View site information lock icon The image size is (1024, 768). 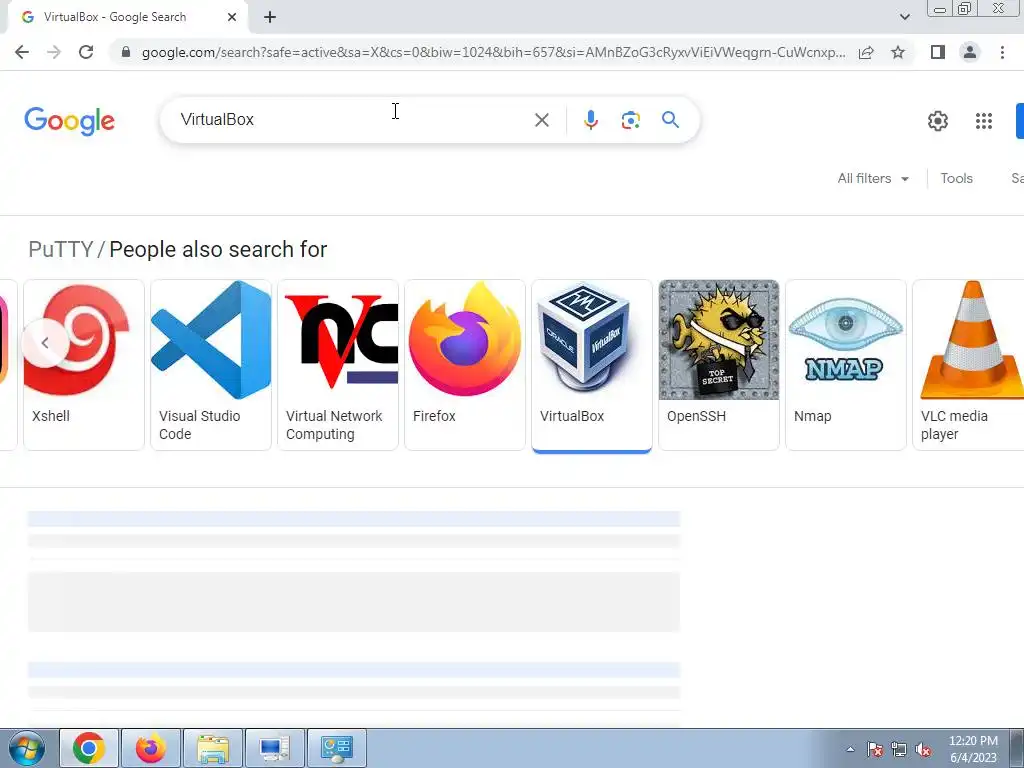126,52
